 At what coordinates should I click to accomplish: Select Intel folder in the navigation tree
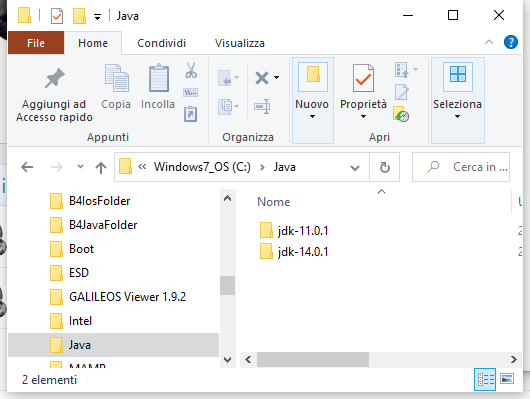(x=70, y=321)
